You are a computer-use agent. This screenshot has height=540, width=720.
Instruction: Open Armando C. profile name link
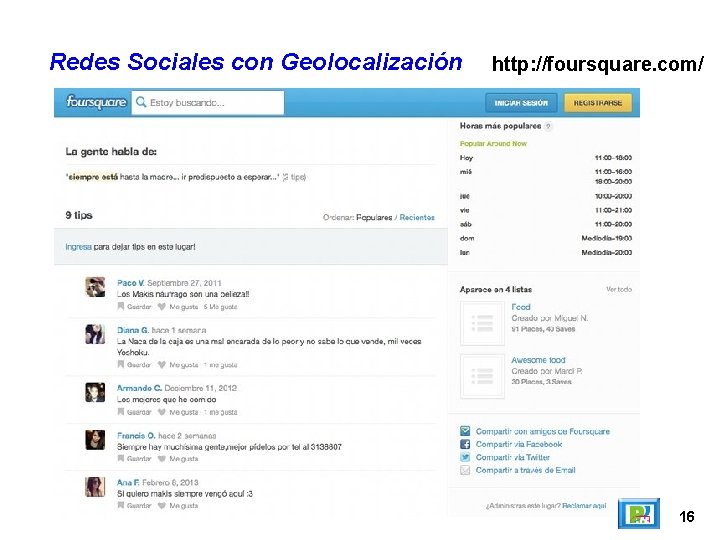click(x=139, y=388)
